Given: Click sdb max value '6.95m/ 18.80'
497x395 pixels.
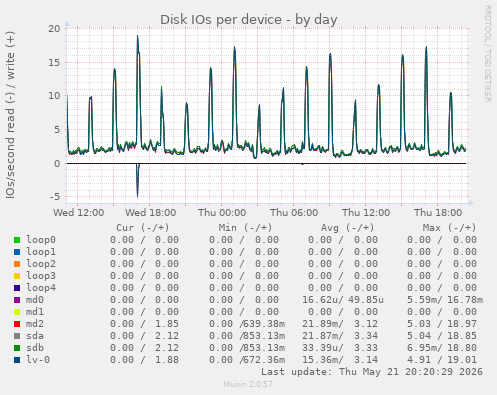Looking at the screenshot, I should coord(442,348).
